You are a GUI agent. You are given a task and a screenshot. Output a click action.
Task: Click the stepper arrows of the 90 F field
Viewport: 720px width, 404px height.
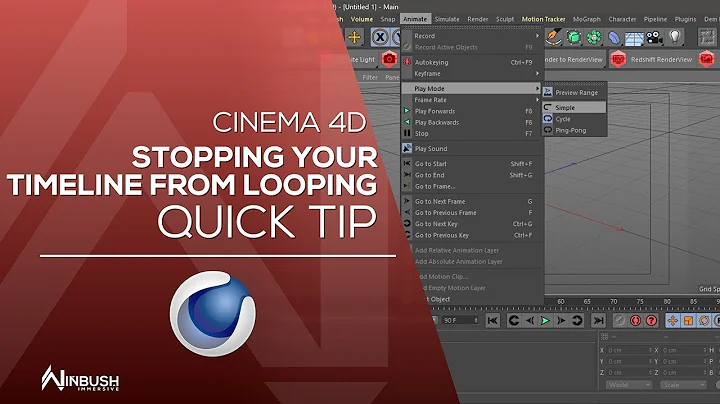click(x=476, y=320)
